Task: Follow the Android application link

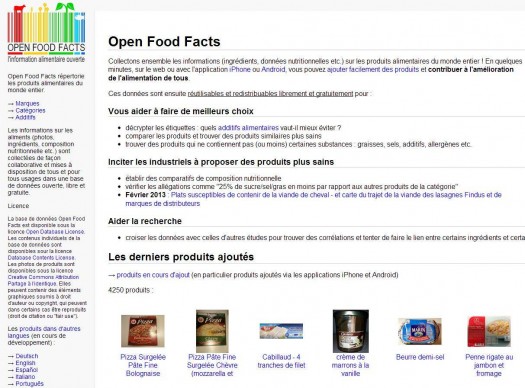Action: pos(273,70)
